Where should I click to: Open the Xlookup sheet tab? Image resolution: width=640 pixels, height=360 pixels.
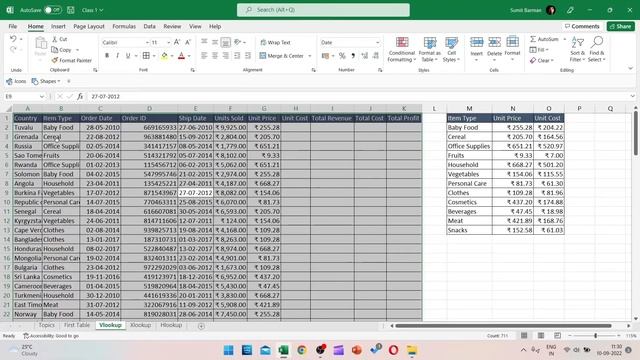[140, 325]
